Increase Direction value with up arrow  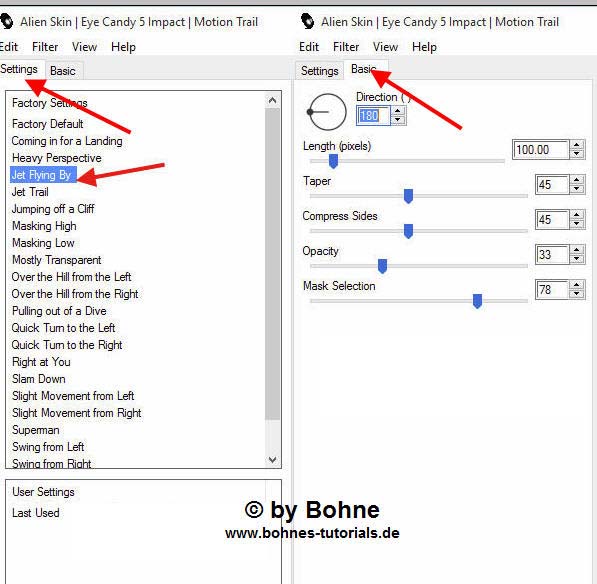click(x=398, y=111)
